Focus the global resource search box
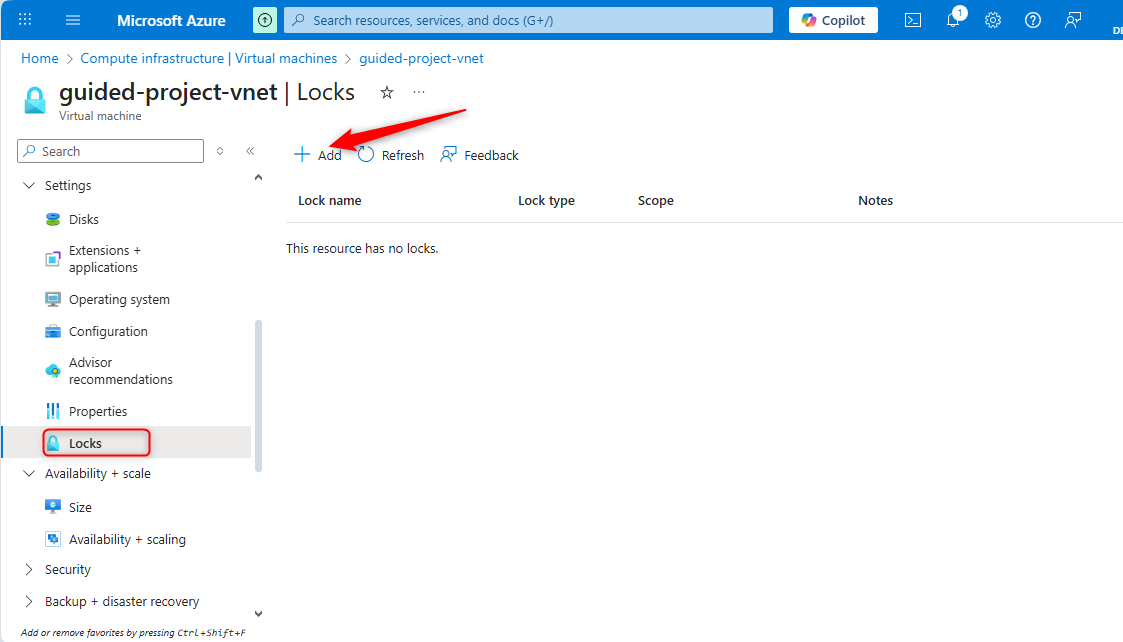1123x642 pixels. click(529, 20)
